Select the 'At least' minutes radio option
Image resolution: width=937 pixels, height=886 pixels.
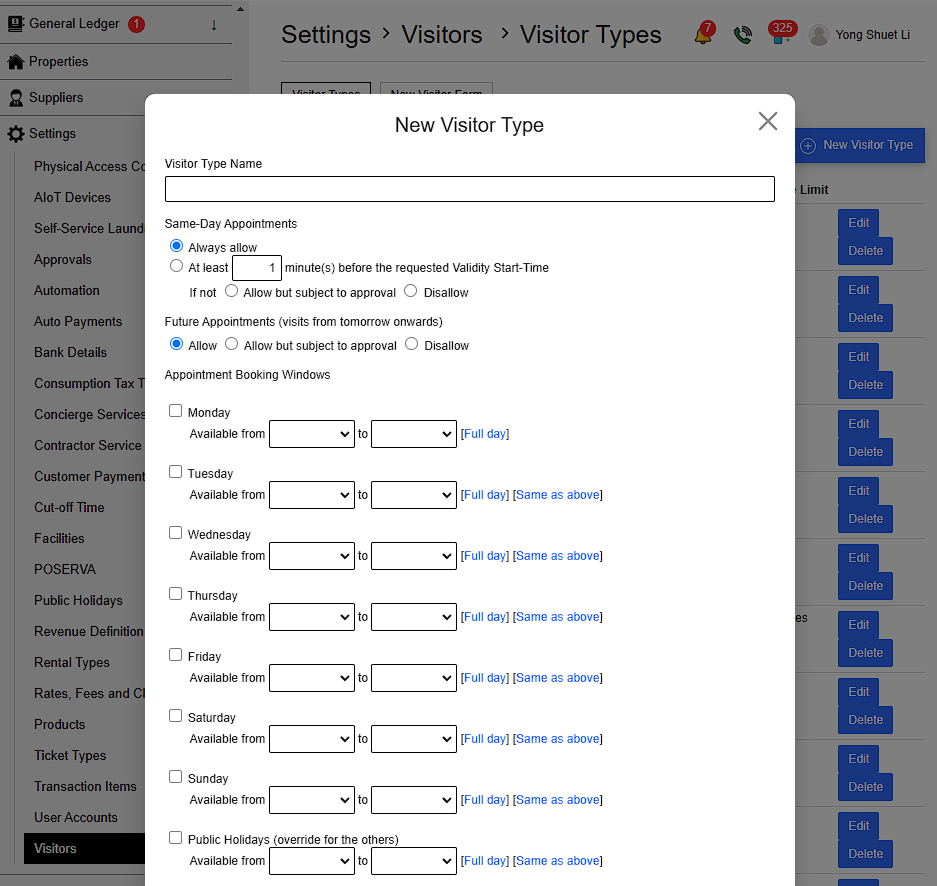(176, 267)
